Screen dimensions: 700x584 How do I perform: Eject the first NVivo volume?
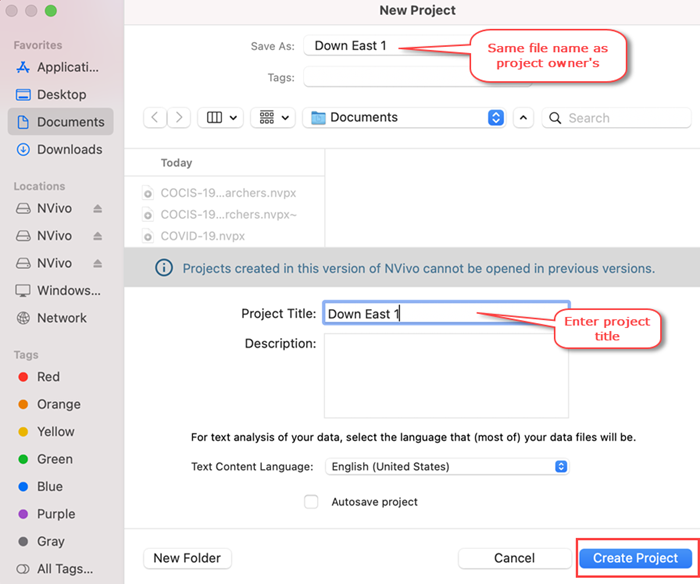[97, 209]
